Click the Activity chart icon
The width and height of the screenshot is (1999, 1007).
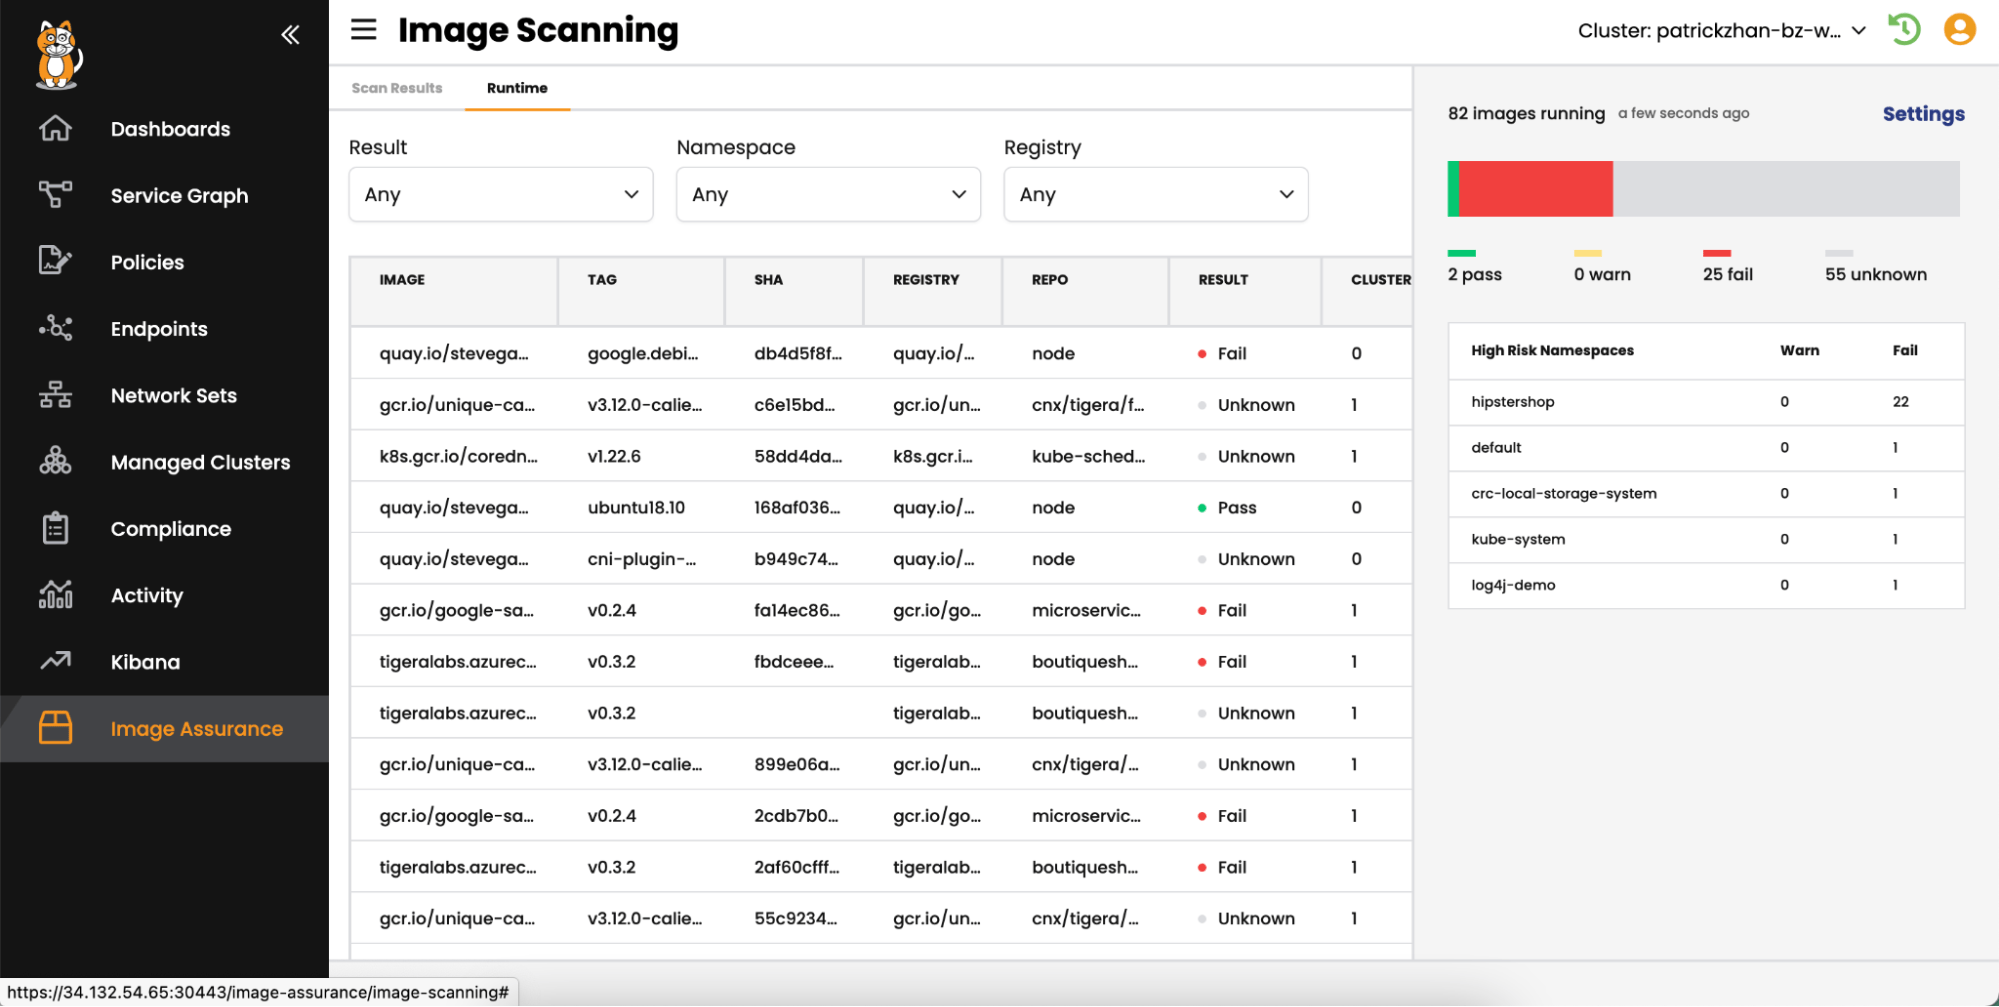click(x=55, y=595)
